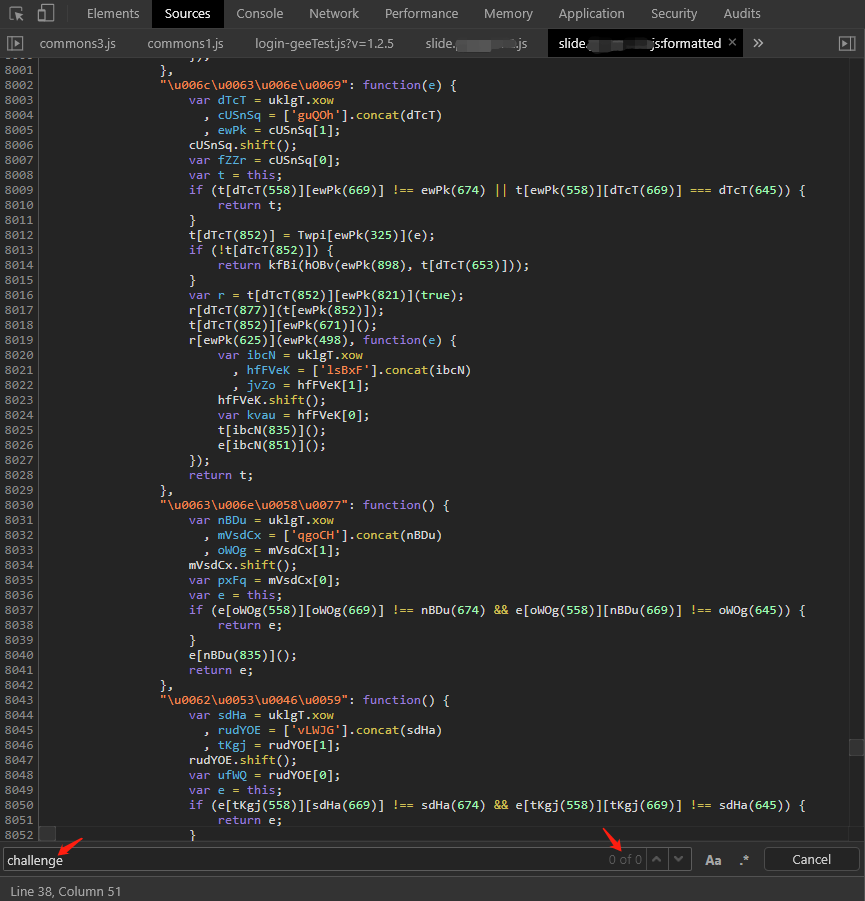
Task: Set breakpoint on line number 8009
Action: (19, 190)
